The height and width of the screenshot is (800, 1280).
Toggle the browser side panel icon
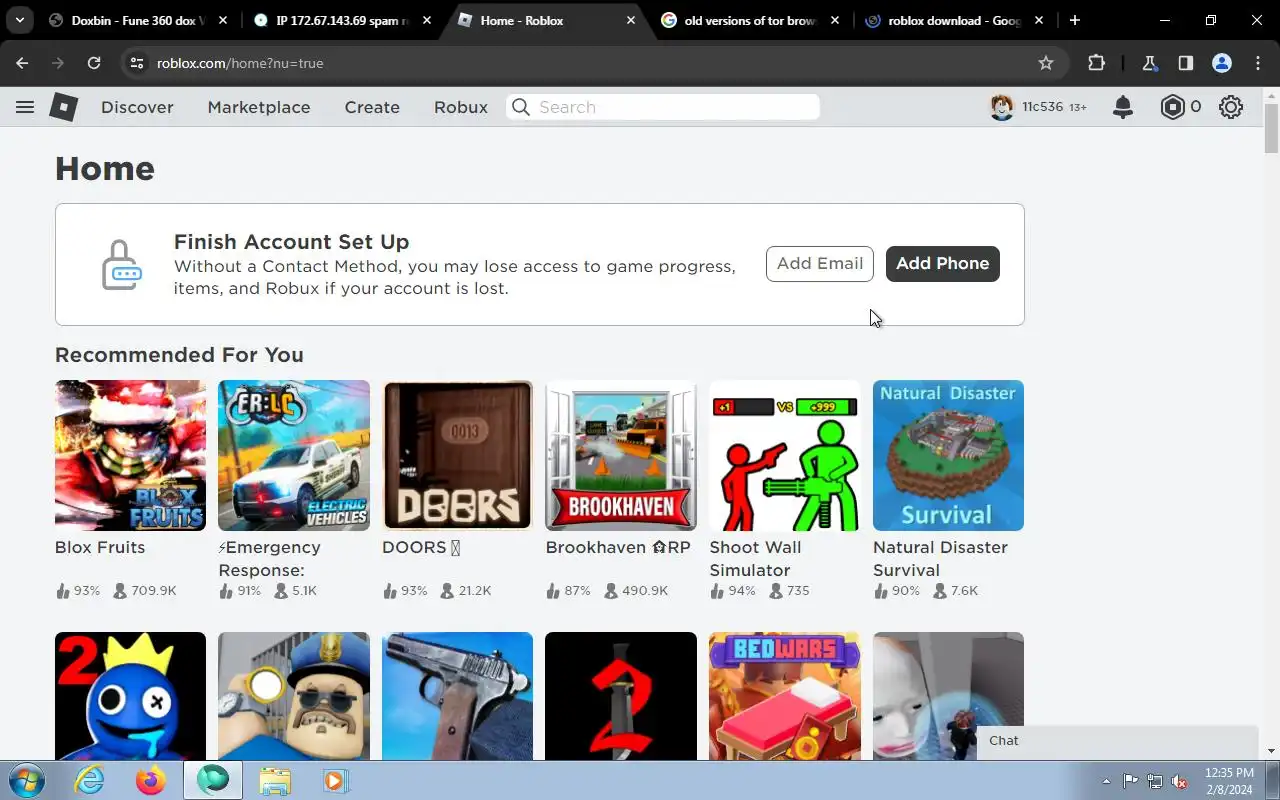(1185, 63)
